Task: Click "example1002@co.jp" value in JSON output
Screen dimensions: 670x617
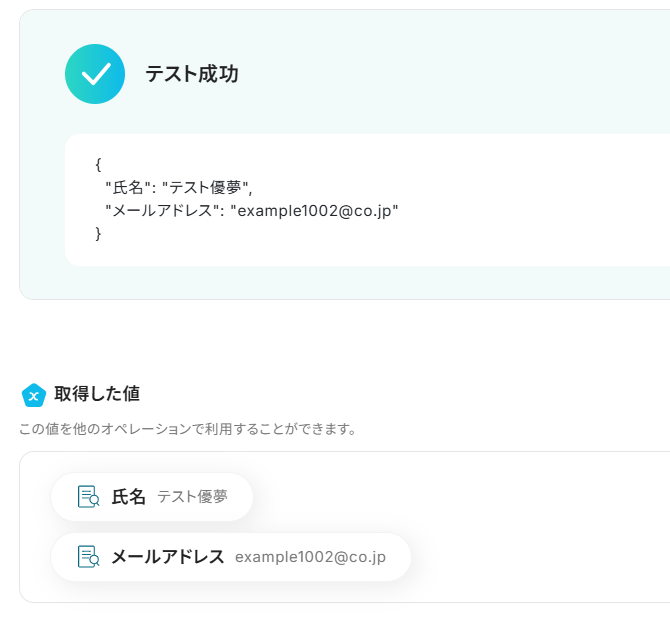Action: pos(314,210)
